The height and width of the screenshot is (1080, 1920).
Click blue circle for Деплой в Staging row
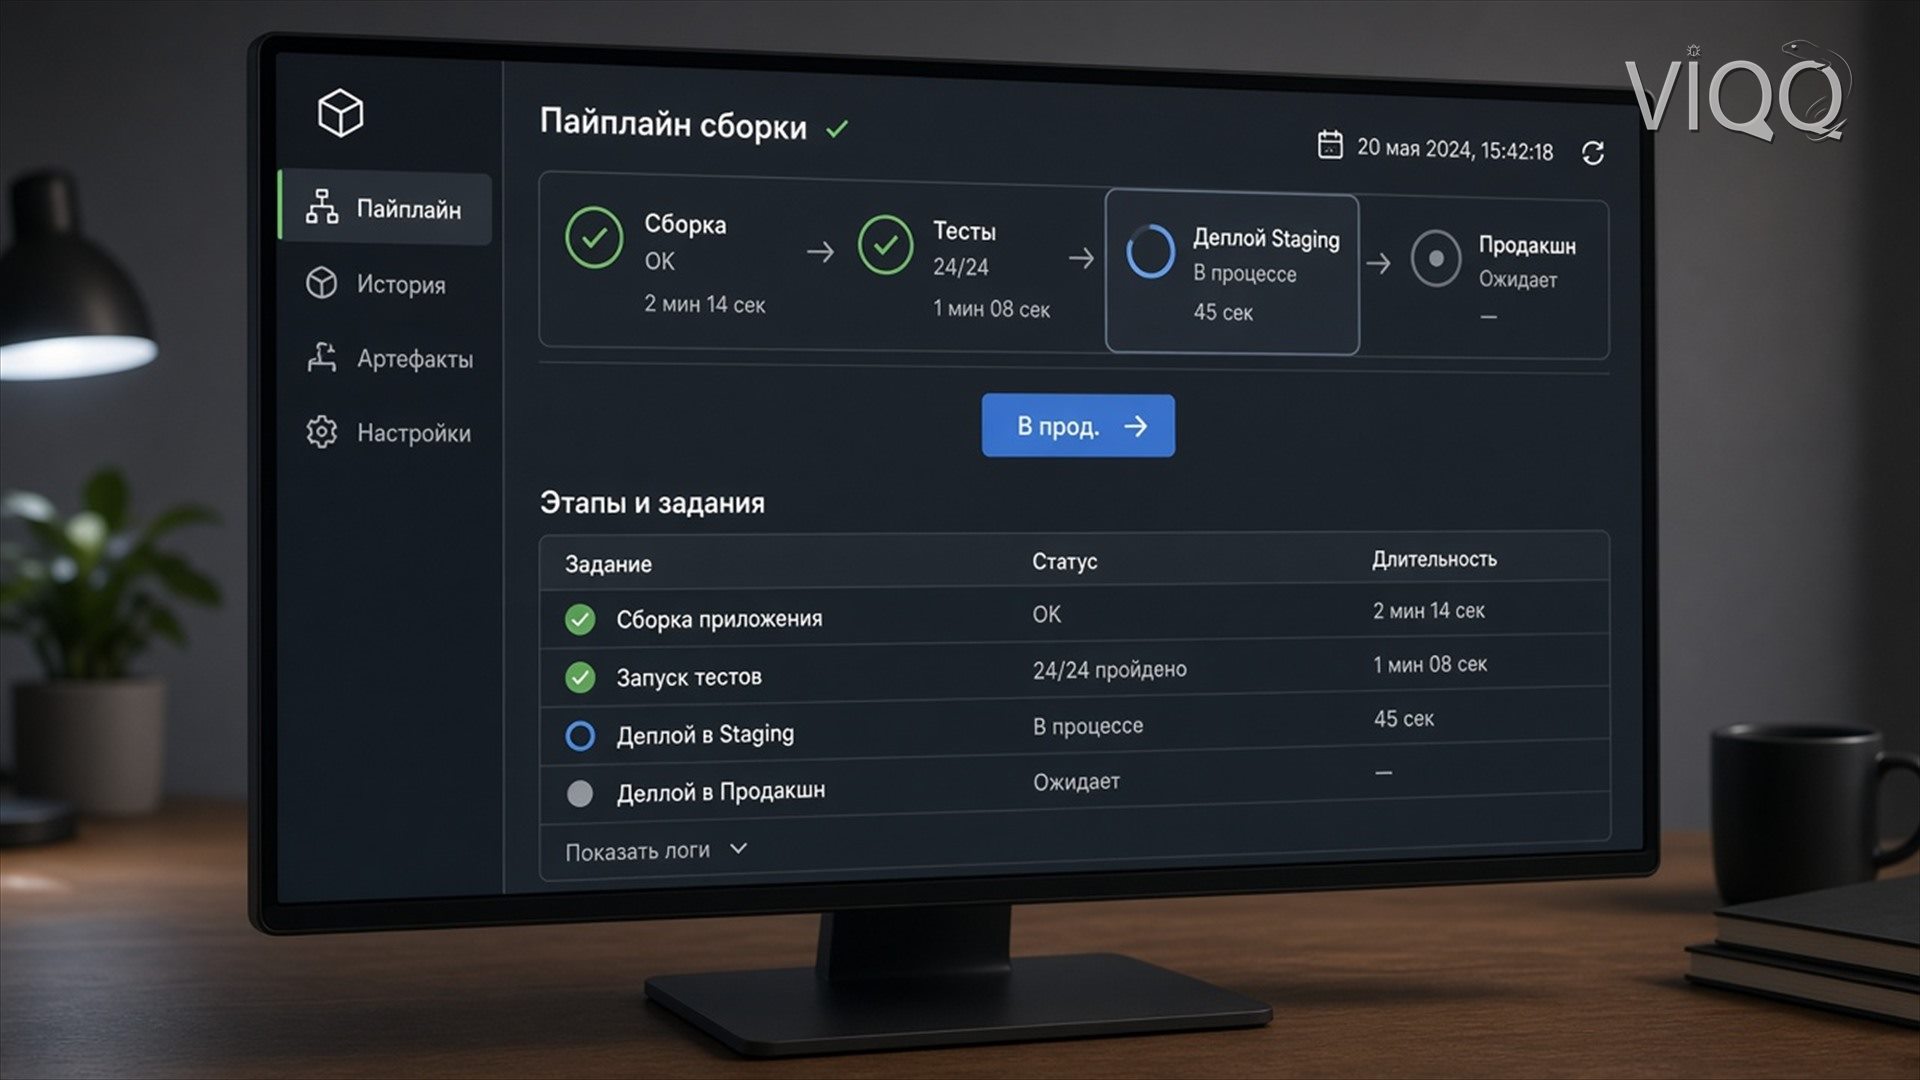pos(580,736)
